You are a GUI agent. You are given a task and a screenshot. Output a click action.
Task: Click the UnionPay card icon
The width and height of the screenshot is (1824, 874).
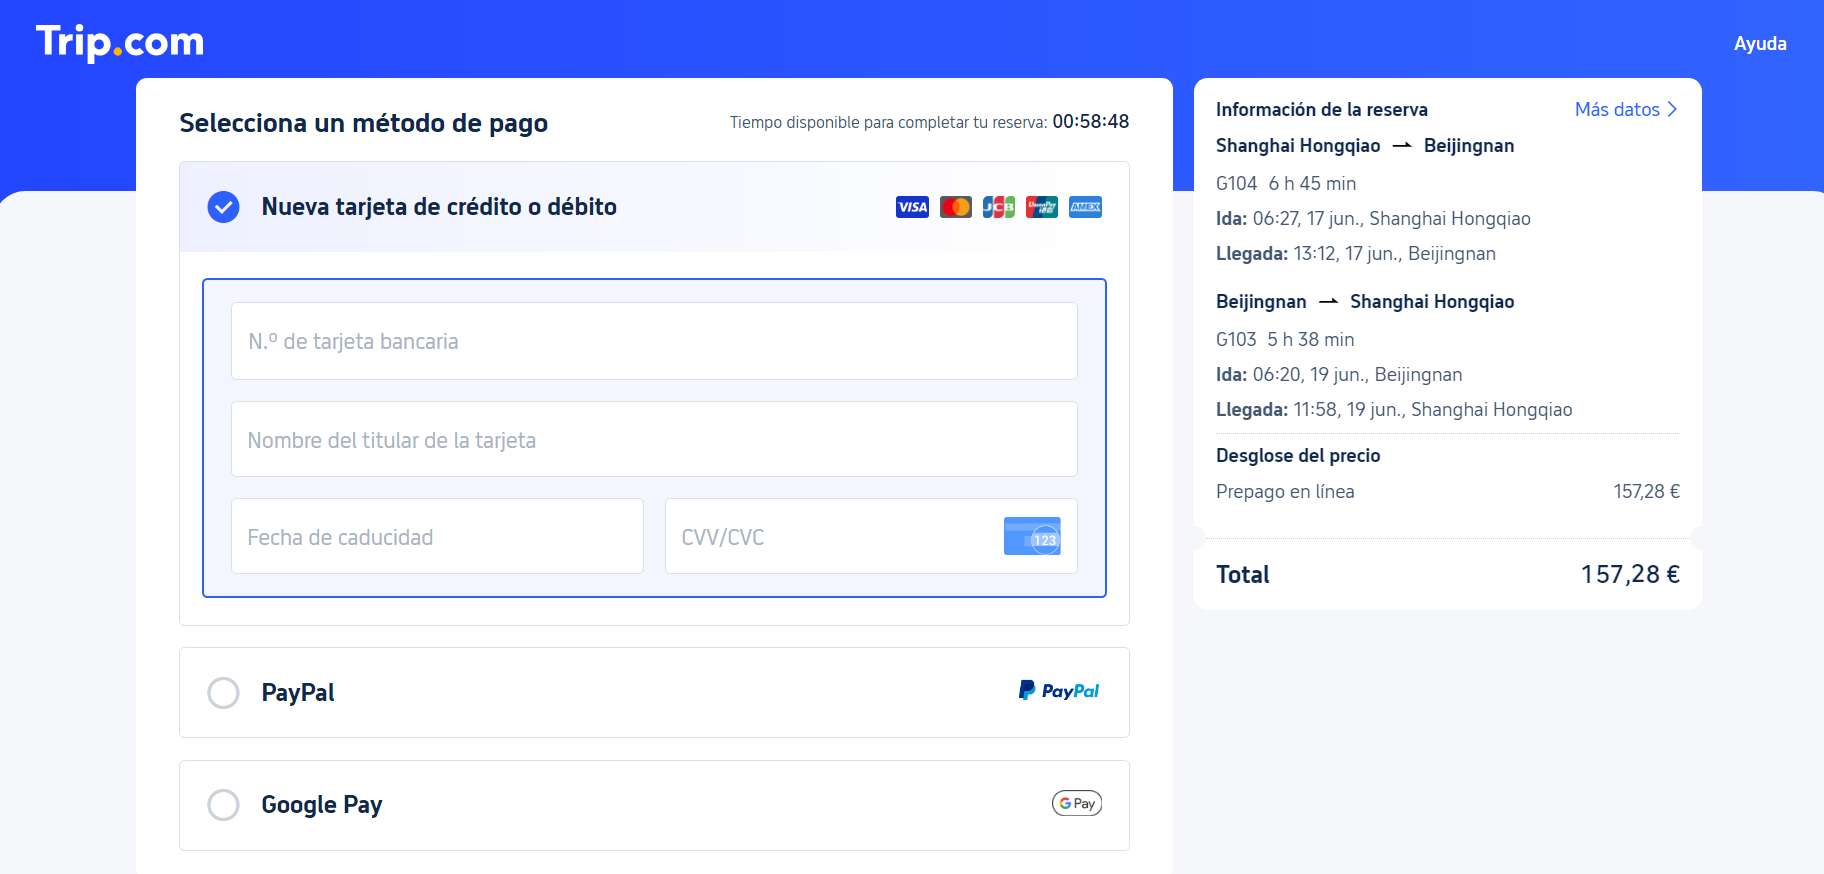pos(1041,207)
